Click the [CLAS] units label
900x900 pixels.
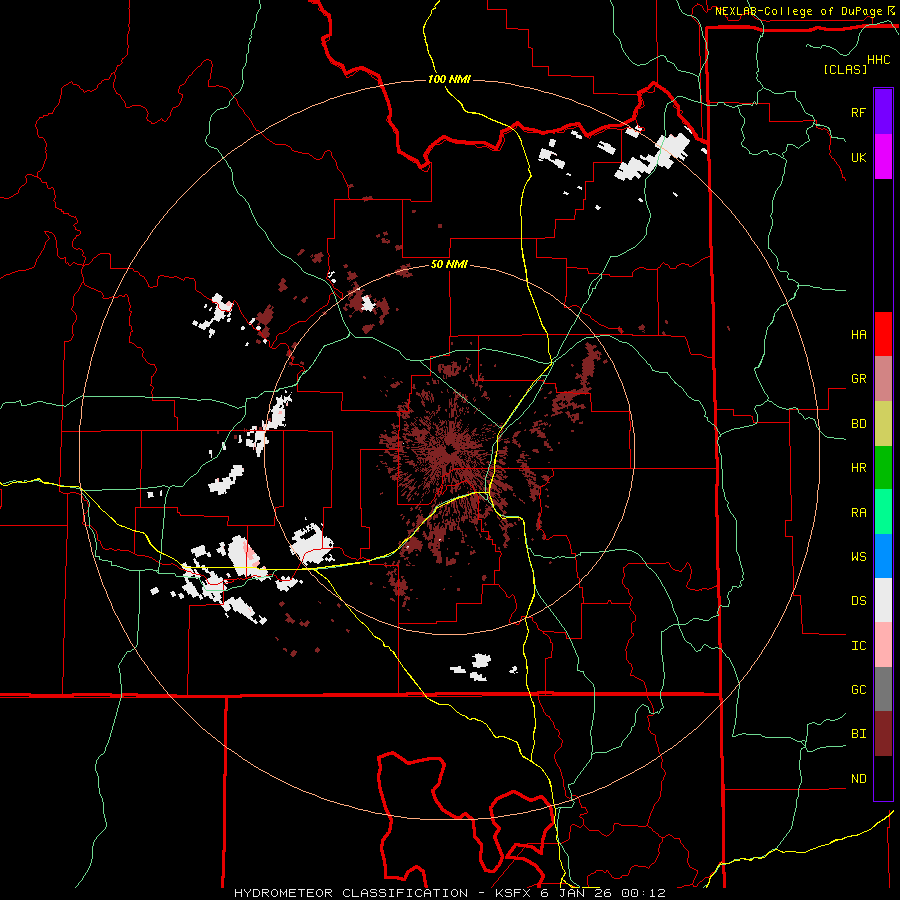pos(845,69)
